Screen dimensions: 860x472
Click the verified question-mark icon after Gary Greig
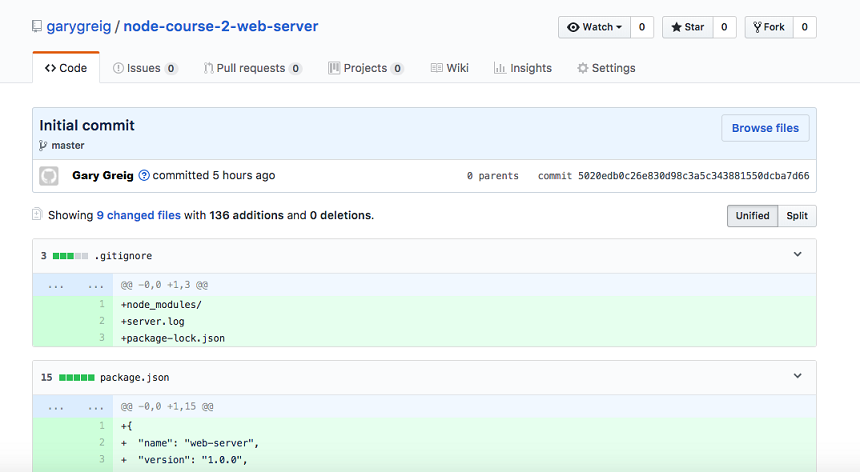click(x=144, y=176)
